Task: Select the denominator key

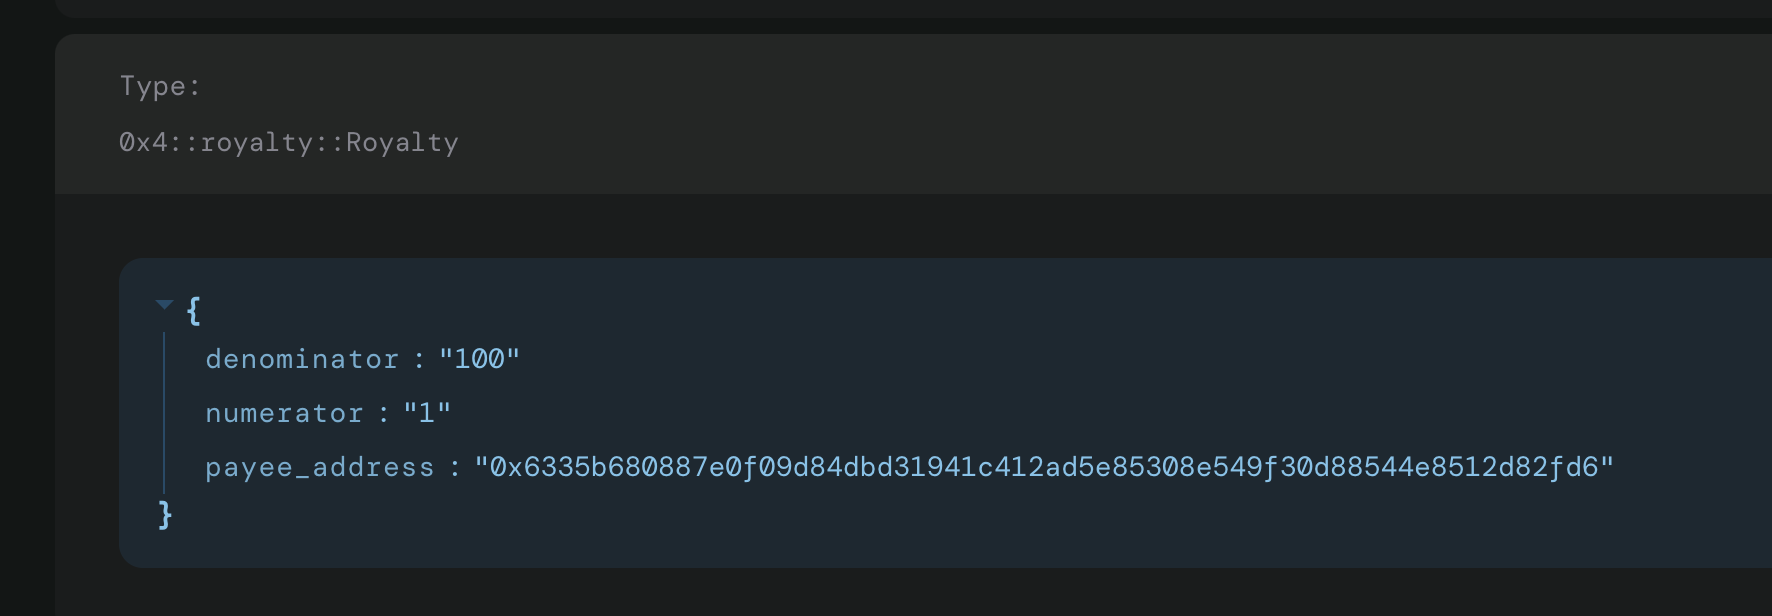Action: point(302,359)
